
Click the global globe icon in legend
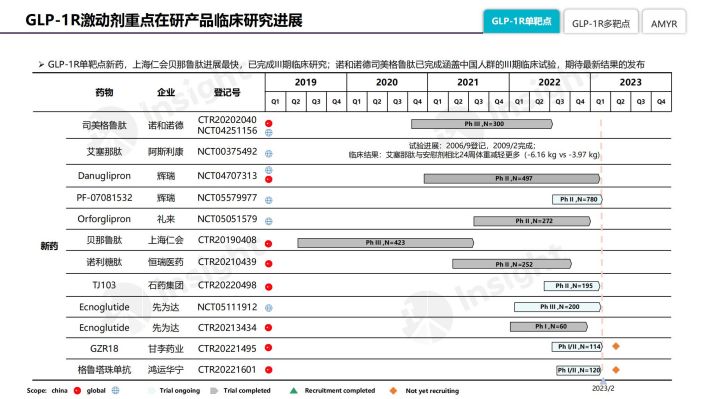pos(115,390)
